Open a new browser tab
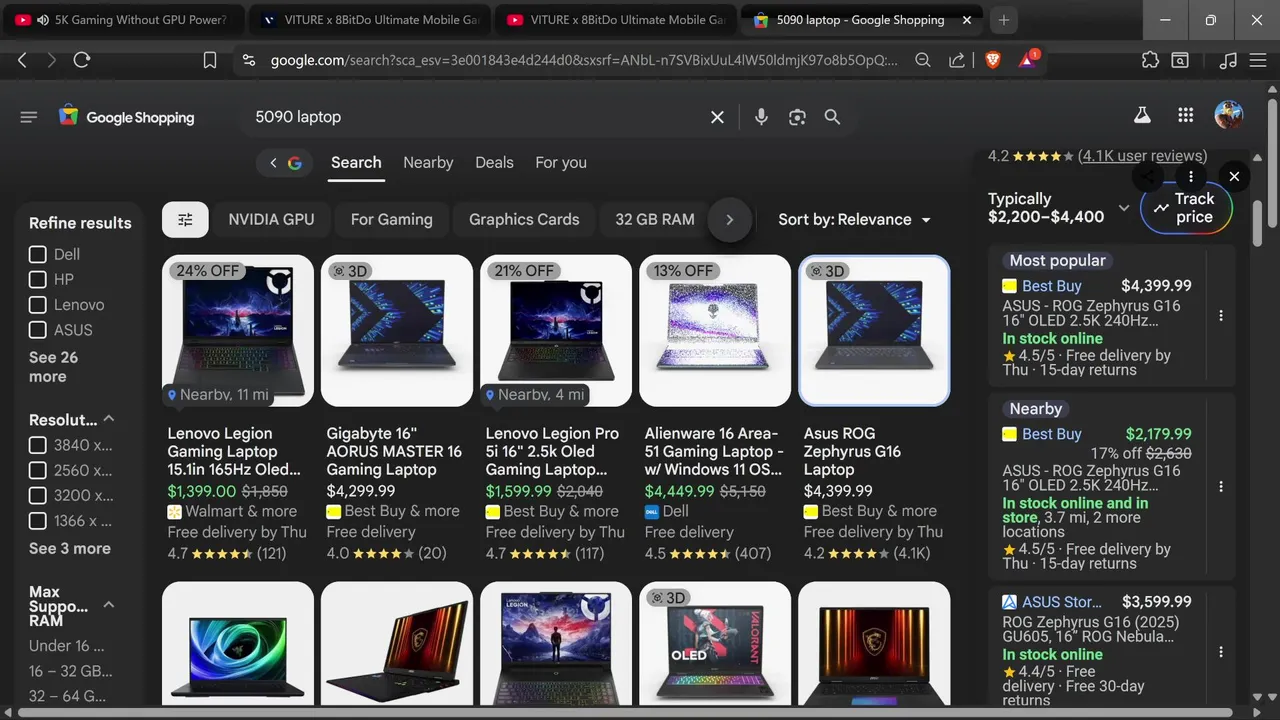1280x720 pixels. coord(1004,20)
